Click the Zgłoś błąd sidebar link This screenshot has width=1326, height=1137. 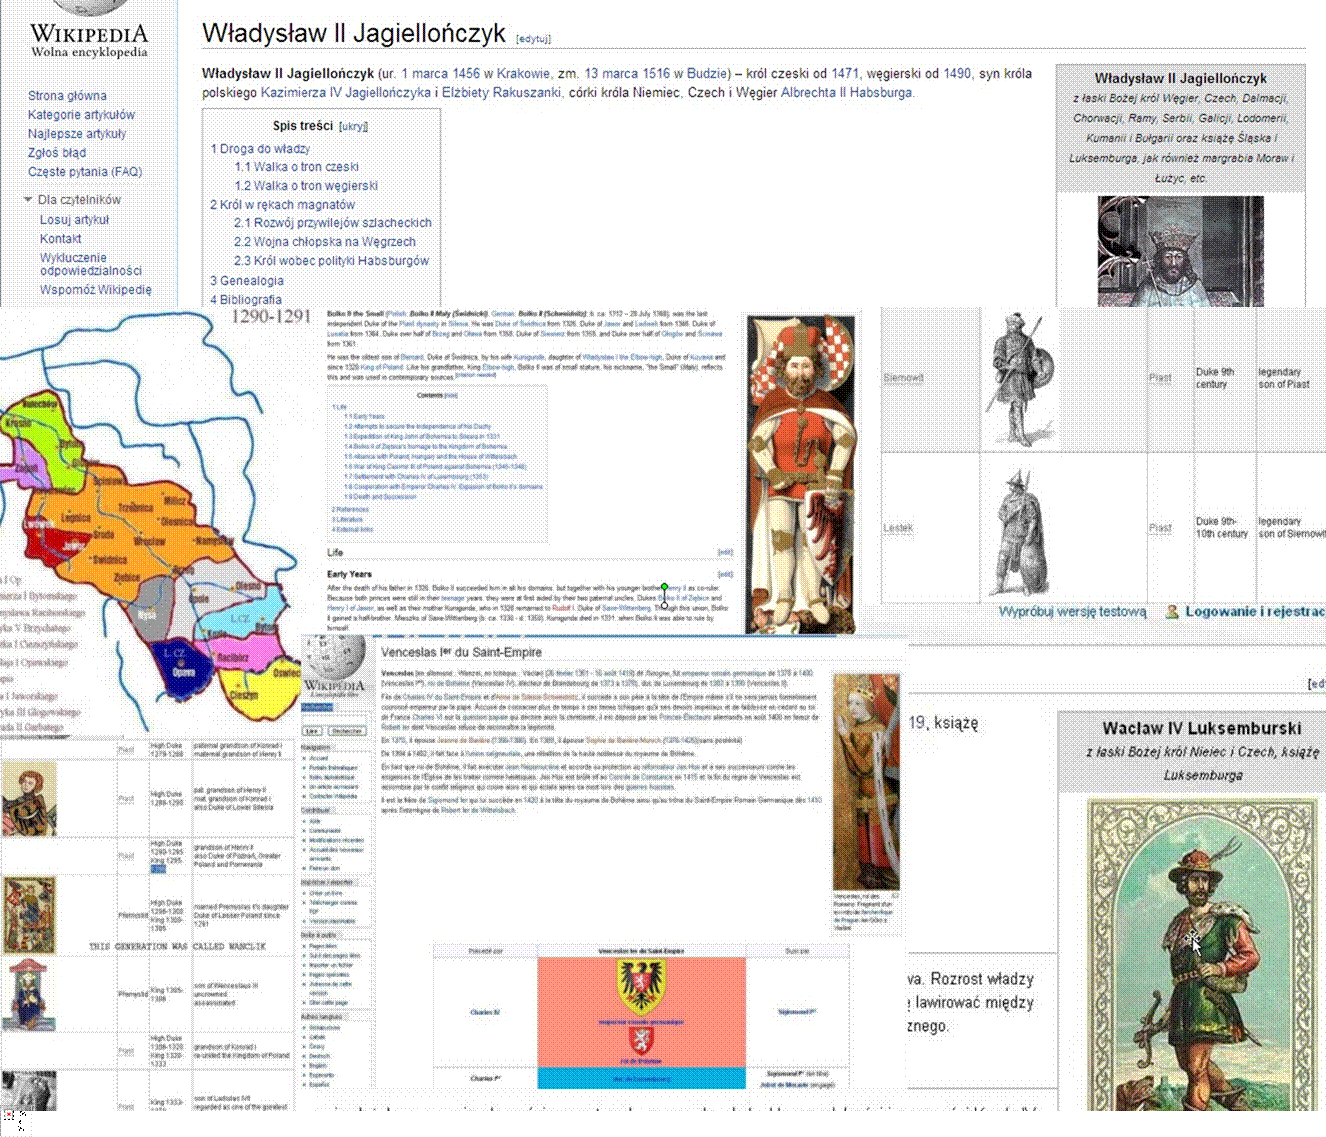[x=57, y=153]
